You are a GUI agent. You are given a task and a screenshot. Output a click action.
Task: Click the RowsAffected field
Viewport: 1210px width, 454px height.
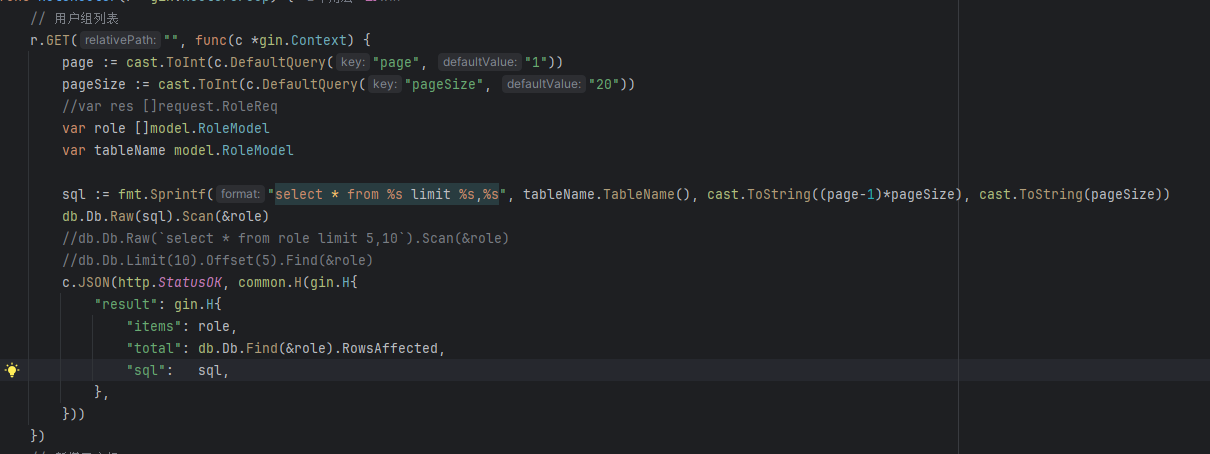386,348
